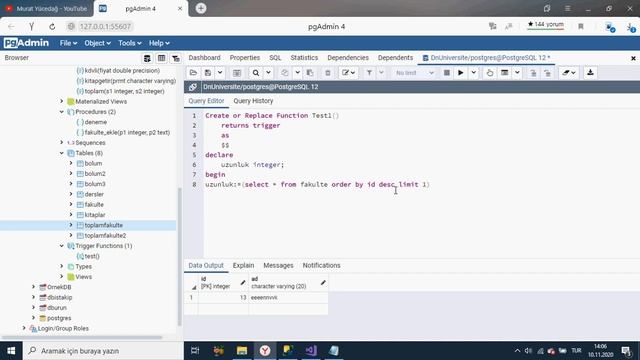Click the Delete trash icon in the toolbar
The height and width of the screenshot is (360, 640).
coord(327,73)
